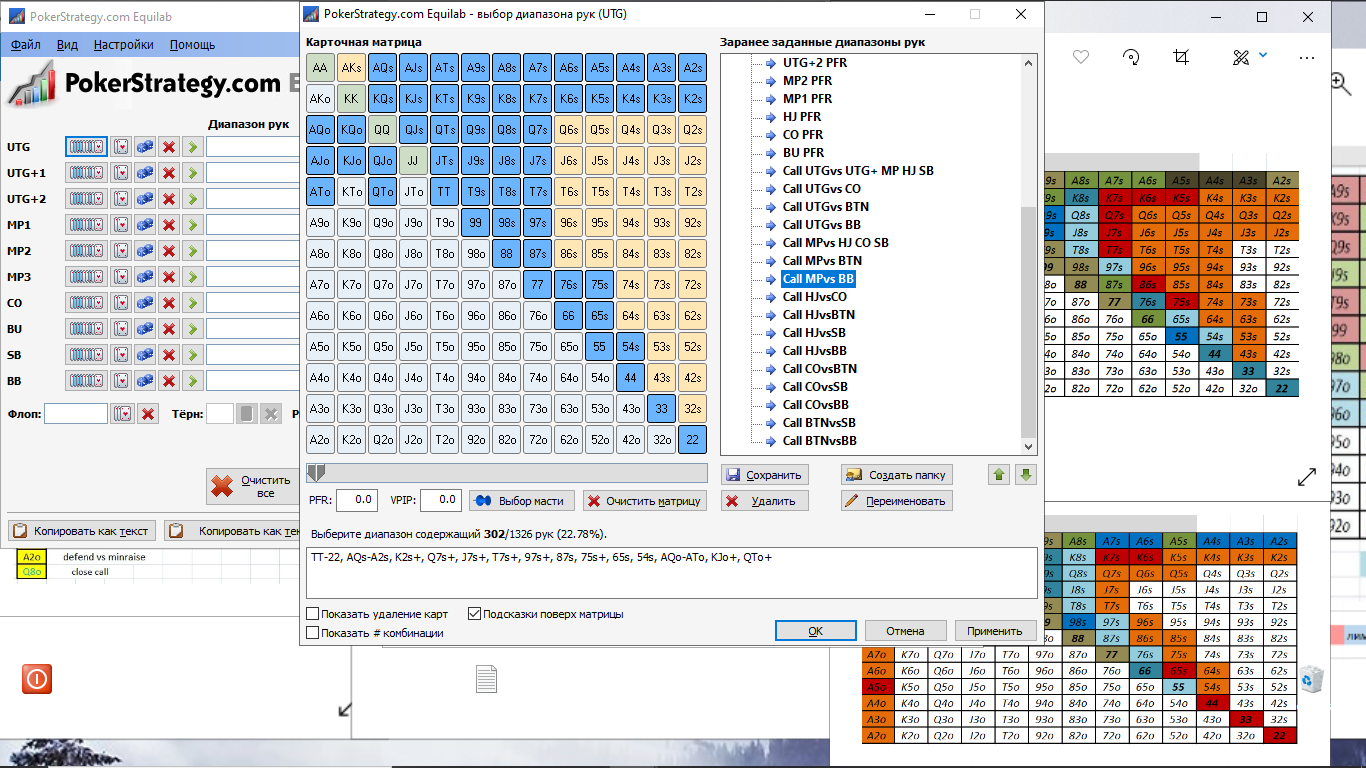Click the green arrow for MP2 row
Image resolution: width=1366 pixels, height=768 pixels.
pos(193,251)
